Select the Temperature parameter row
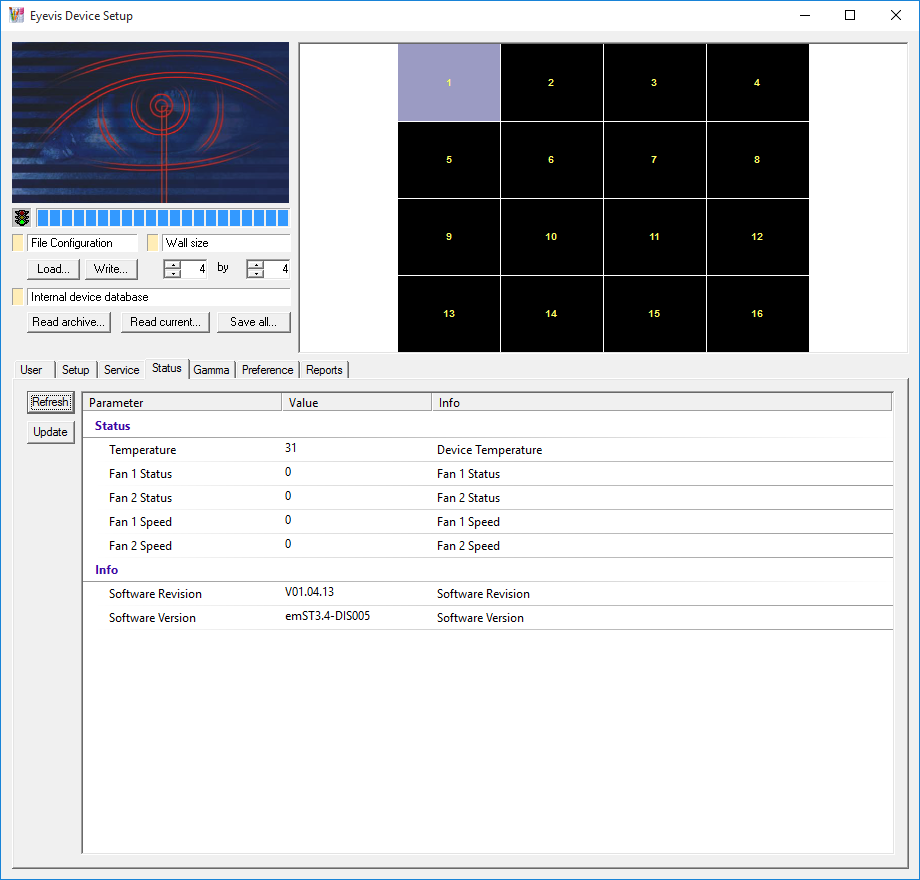920x880 pixels. point(488,450)
